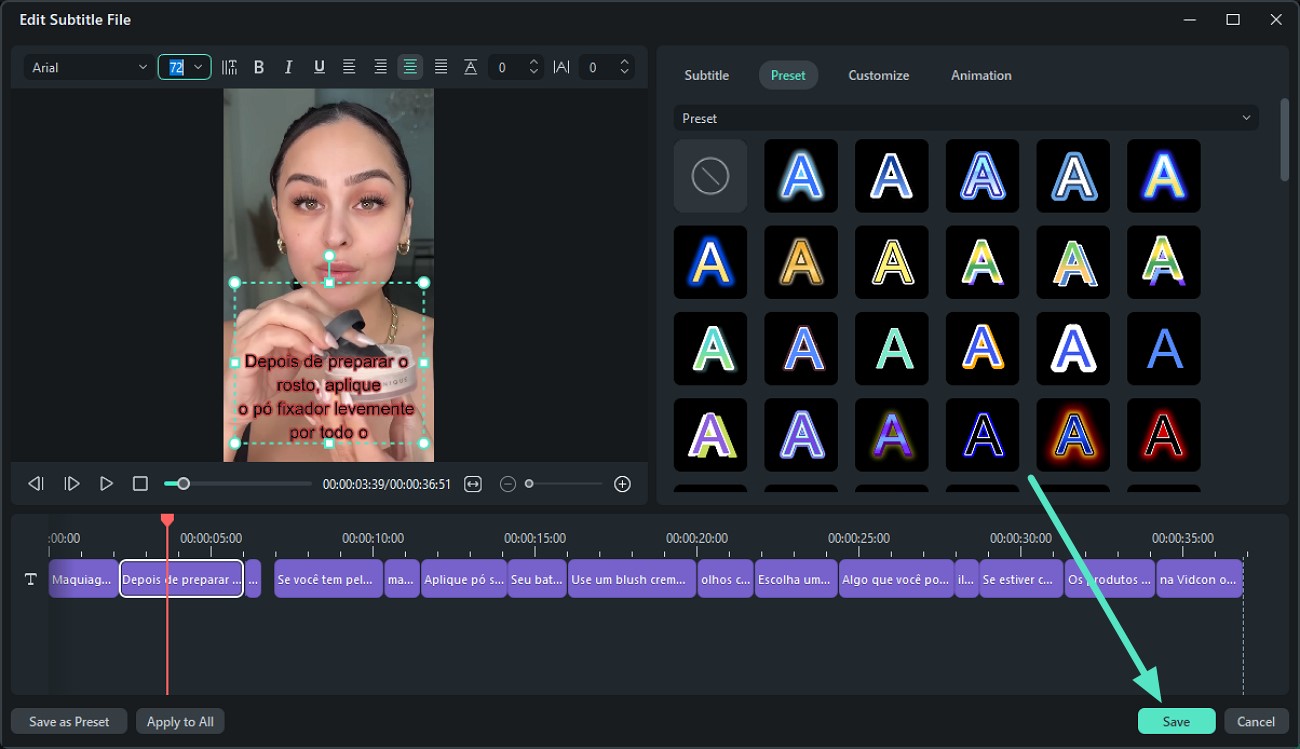Click Save as Preset
Image resolution: width=1300 pixels, height=749 pixels.
[x=69, y=721]
